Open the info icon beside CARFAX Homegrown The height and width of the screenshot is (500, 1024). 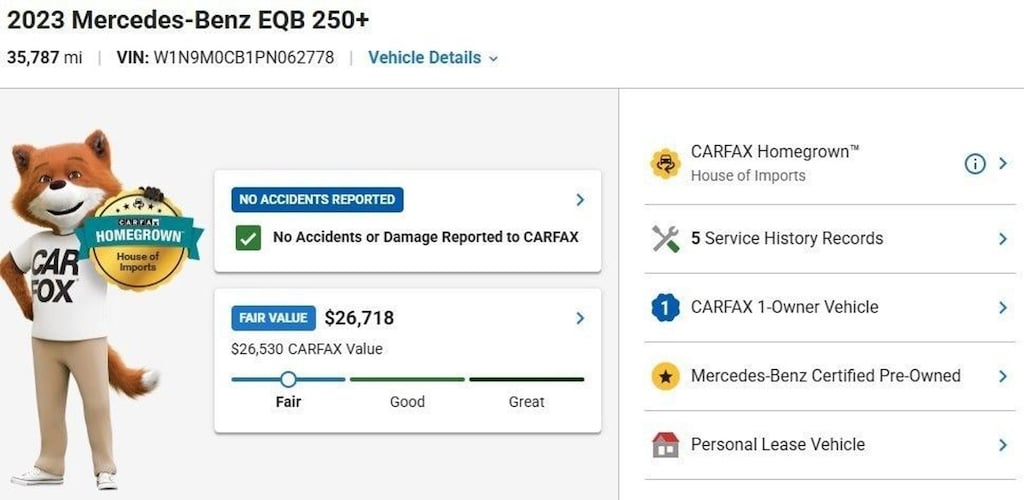[974, 164]
